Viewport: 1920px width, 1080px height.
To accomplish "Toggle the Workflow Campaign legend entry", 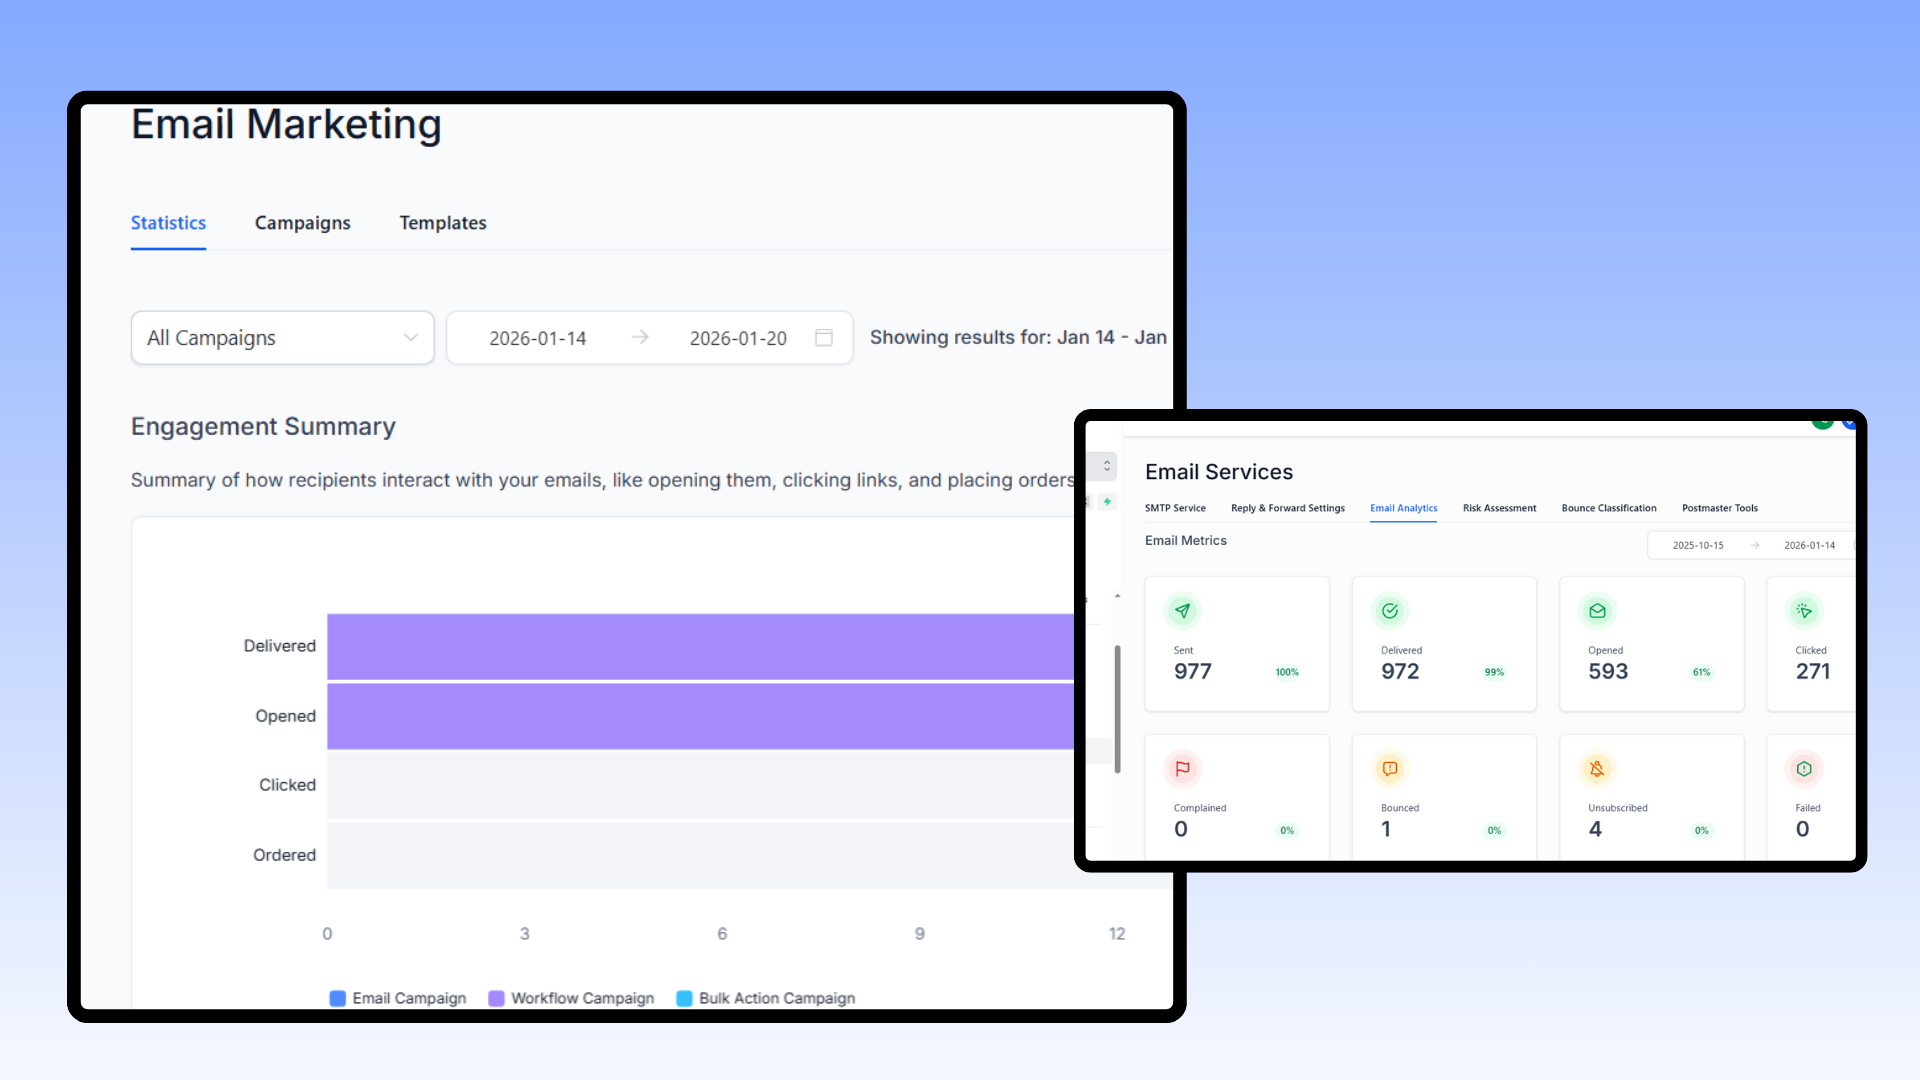I will coord(570,998).
